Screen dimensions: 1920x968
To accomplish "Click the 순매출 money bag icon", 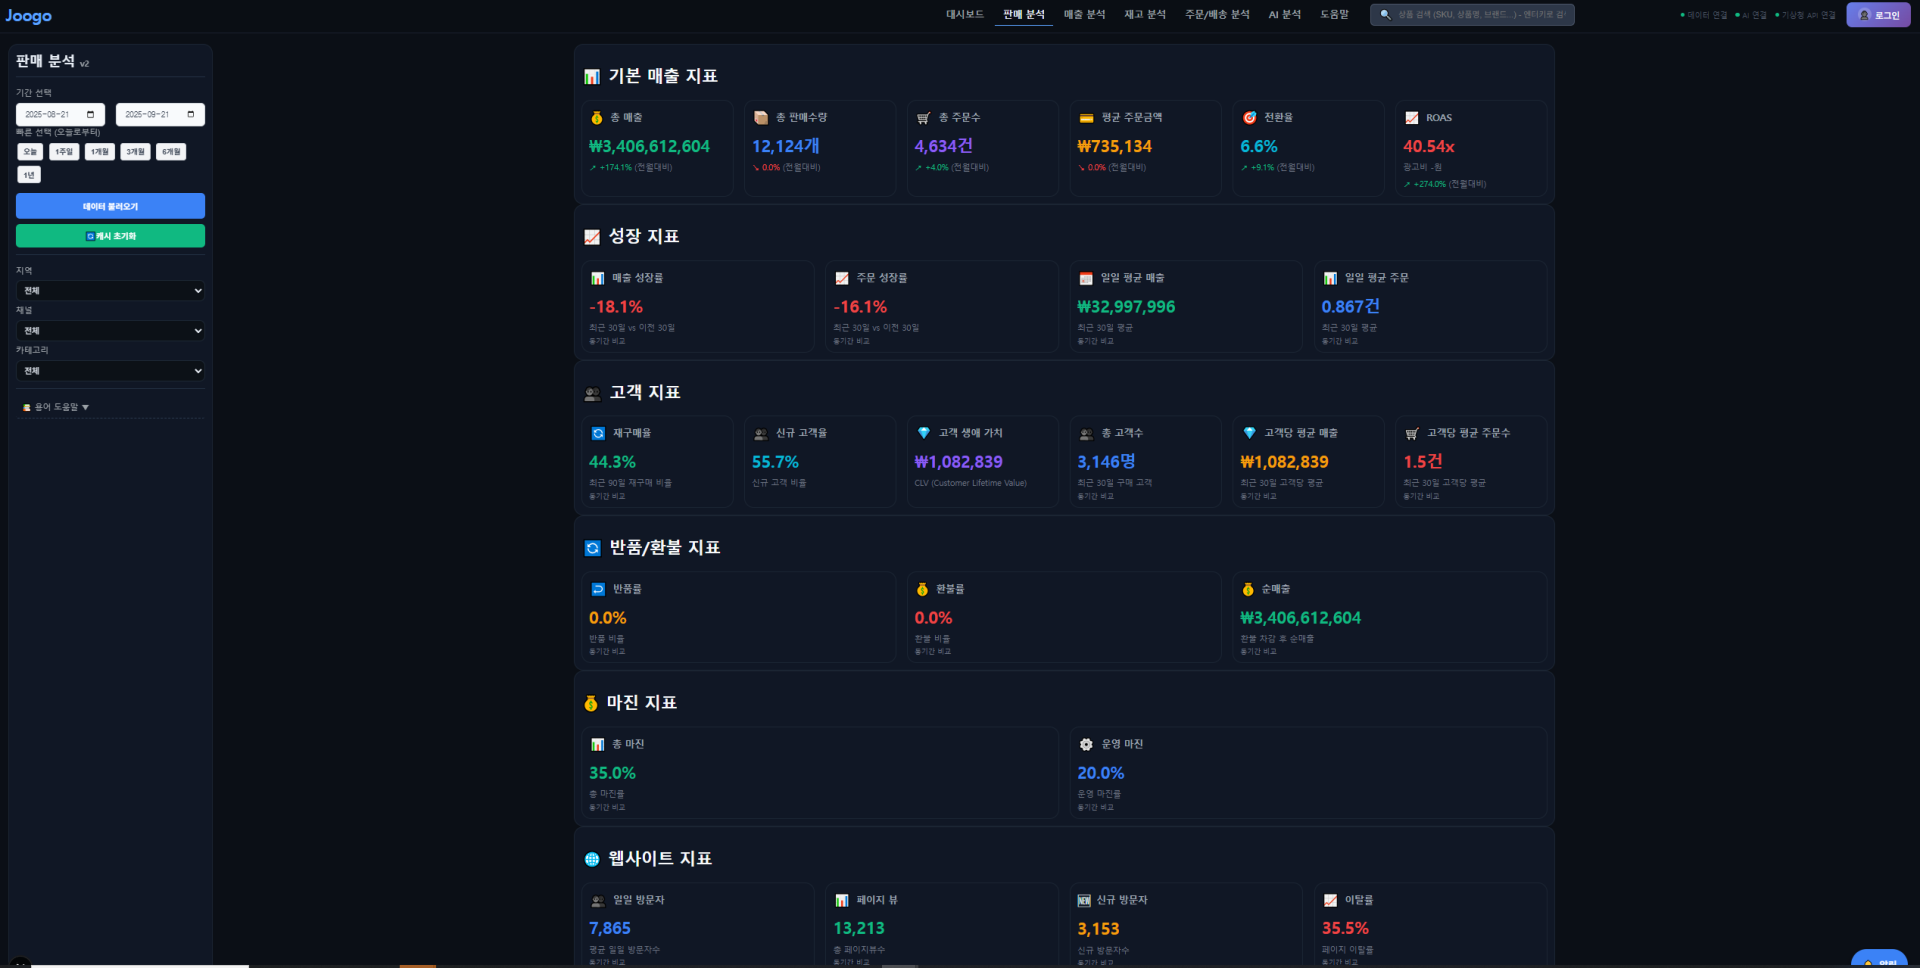I will [1248, 589].
